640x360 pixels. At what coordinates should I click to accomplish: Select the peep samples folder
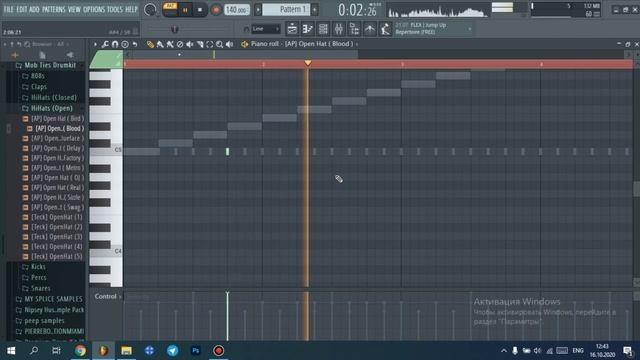44,320
